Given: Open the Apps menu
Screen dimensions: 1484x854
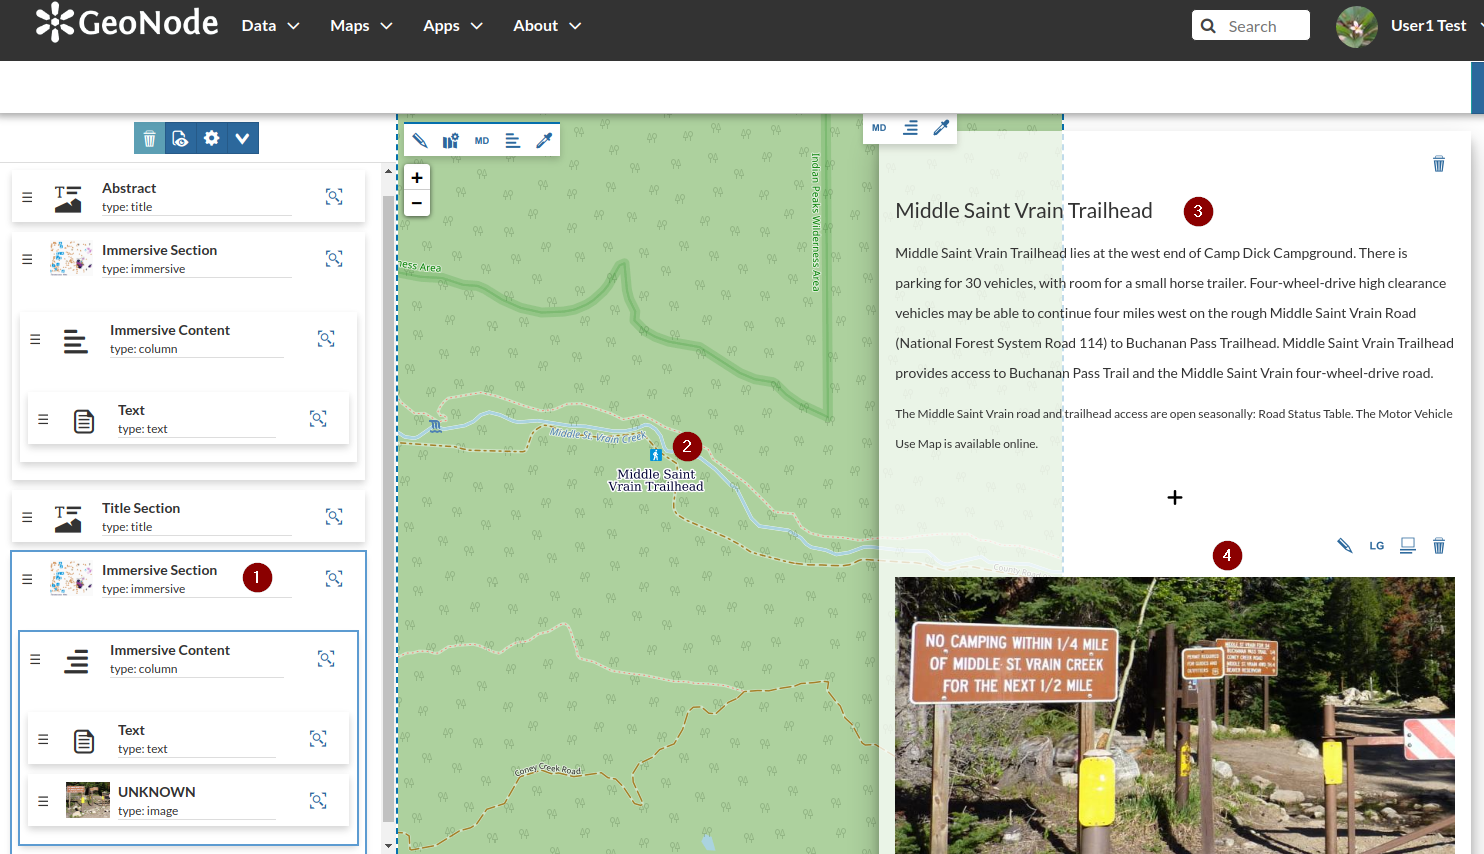Looking at the screenshot, I should (453, 26).
